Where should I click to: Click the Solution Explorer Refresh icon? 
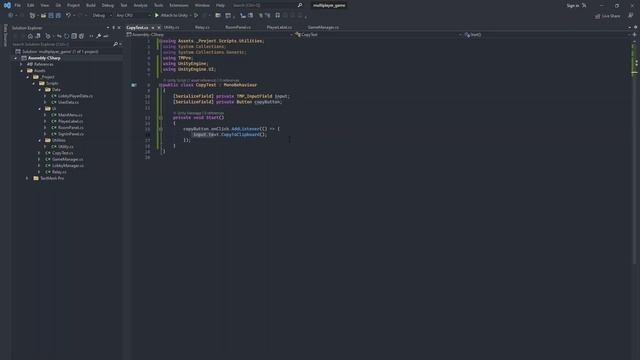pos(67,36)
